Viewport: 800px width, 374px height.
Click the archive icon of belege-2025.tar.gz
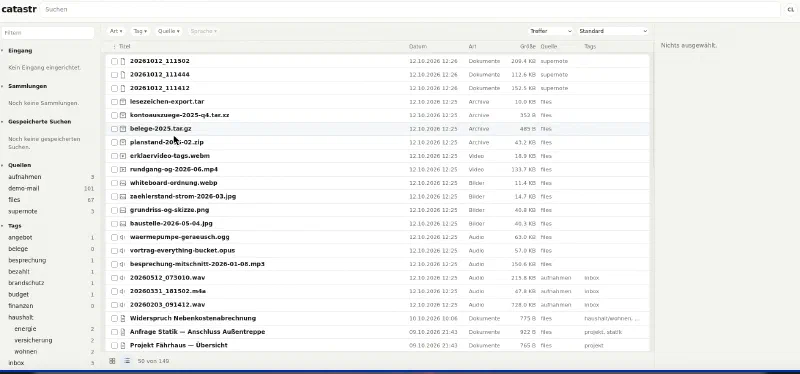click(122, 129)
